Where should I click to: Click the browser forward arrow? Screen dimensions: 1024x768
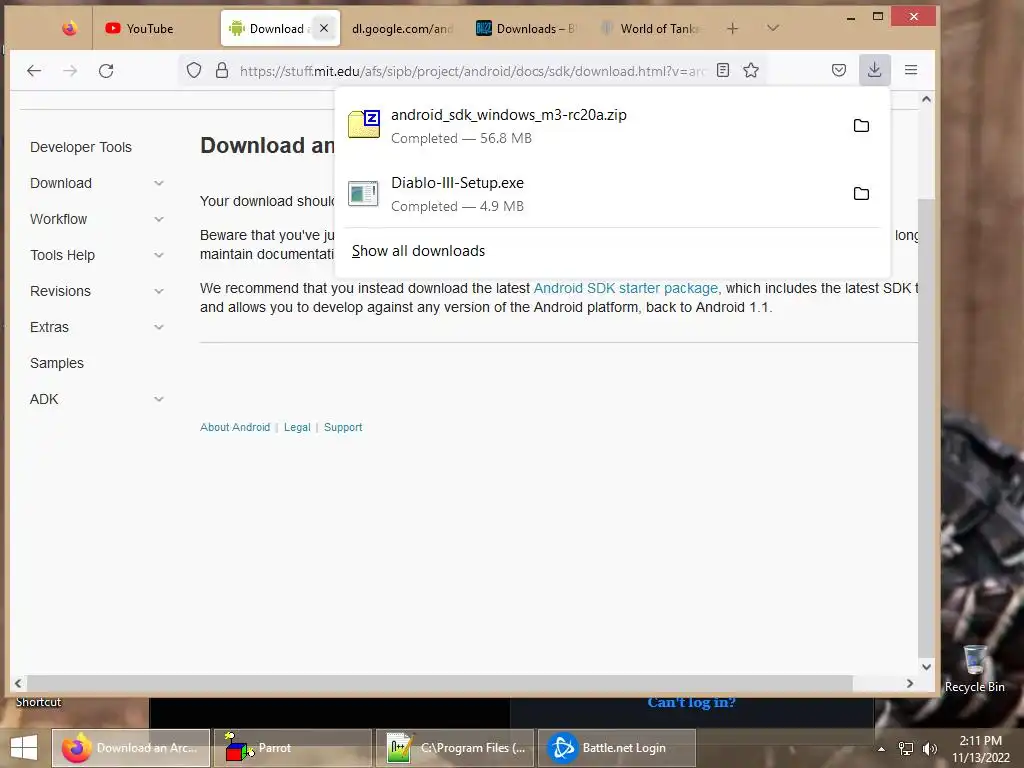pos(70,71)
